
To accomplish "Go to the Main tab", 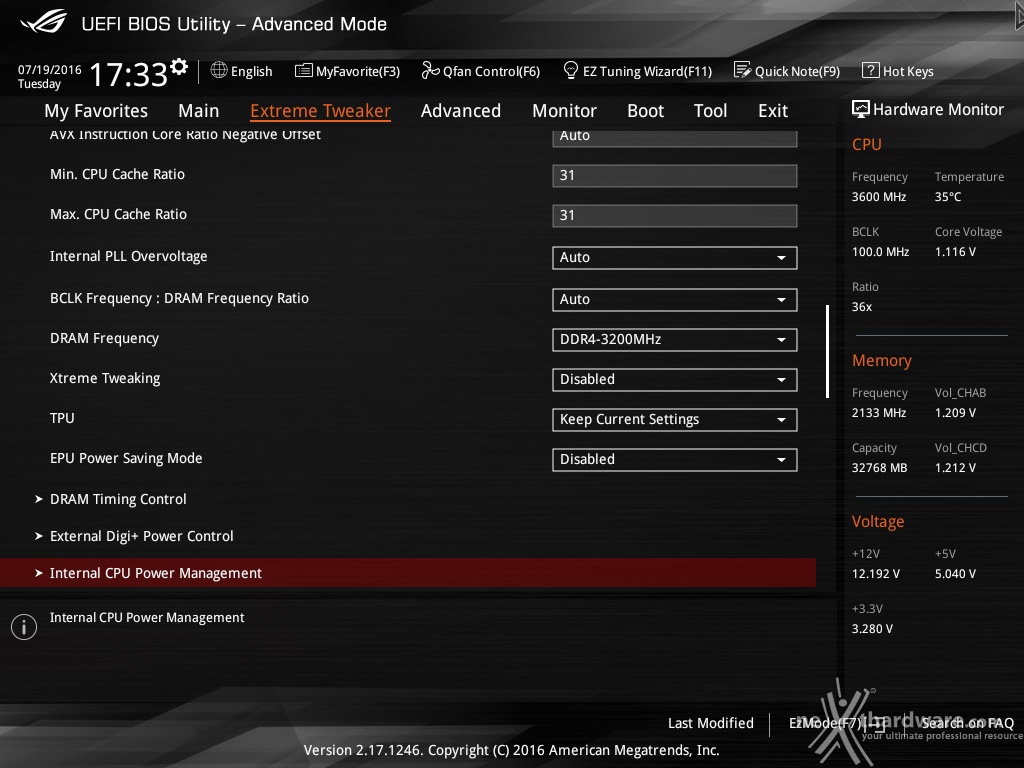I will point(199,111).
